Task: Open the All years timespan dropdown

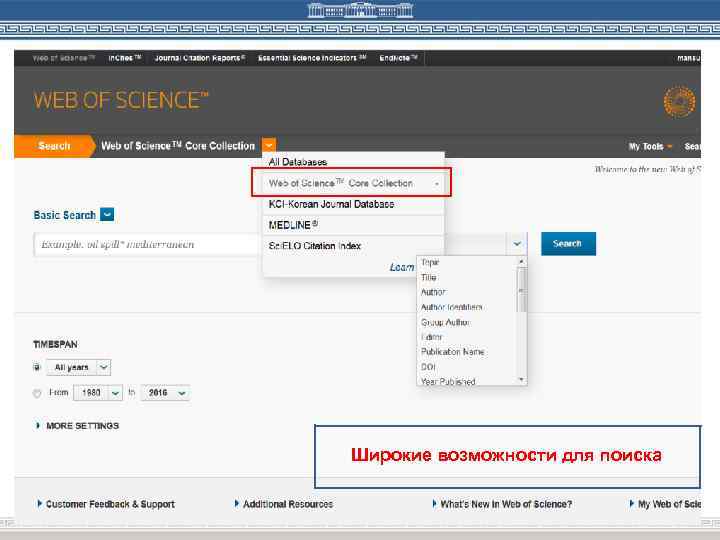Action: (79, 367)
